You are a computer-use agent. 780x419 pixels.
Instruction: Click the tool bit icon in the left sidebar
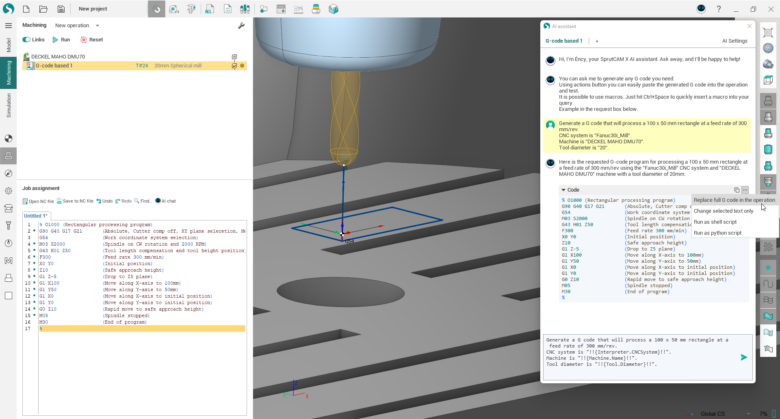pyautogui.click(x=8, y=225)
